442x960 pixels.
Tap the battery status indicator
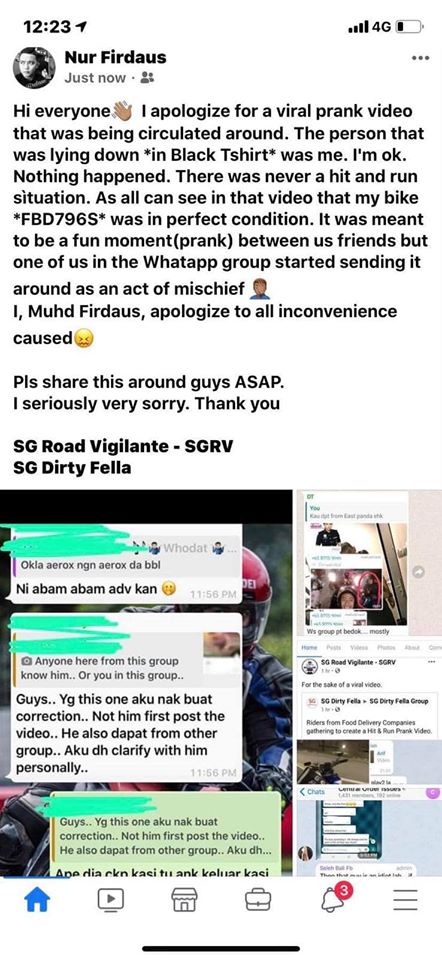[x=410, y=27]
